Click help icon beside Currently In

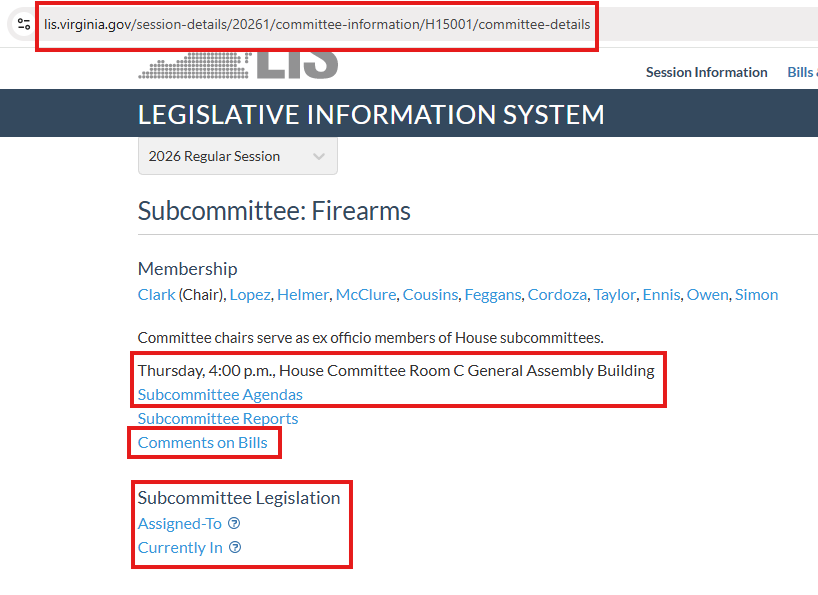(x=235, y=547)
